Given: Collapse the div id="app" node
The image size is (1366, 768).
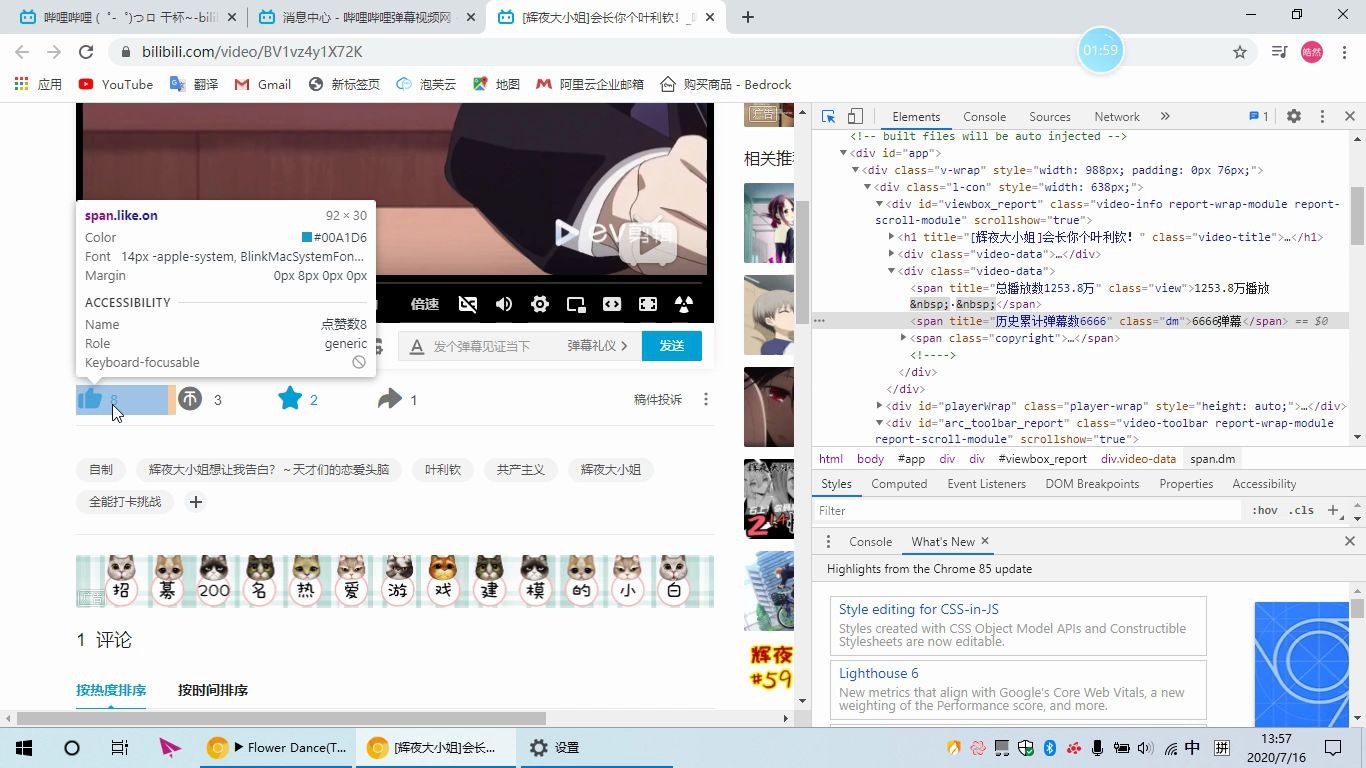Looking at the screenshot, I should coord(844,153).
